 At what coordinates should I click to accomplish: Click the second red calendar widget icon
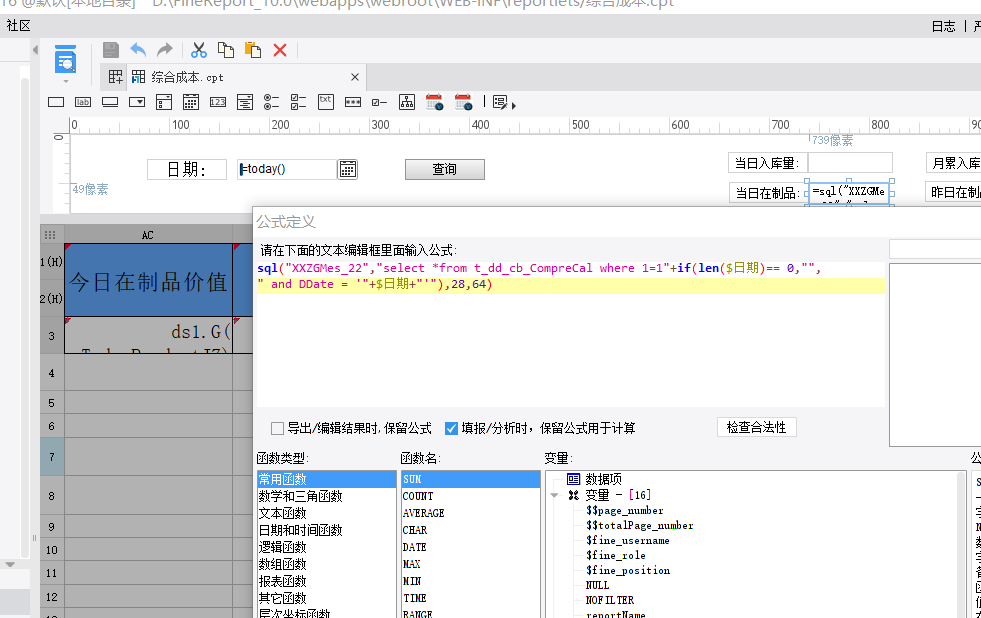(x=463, y=102)
